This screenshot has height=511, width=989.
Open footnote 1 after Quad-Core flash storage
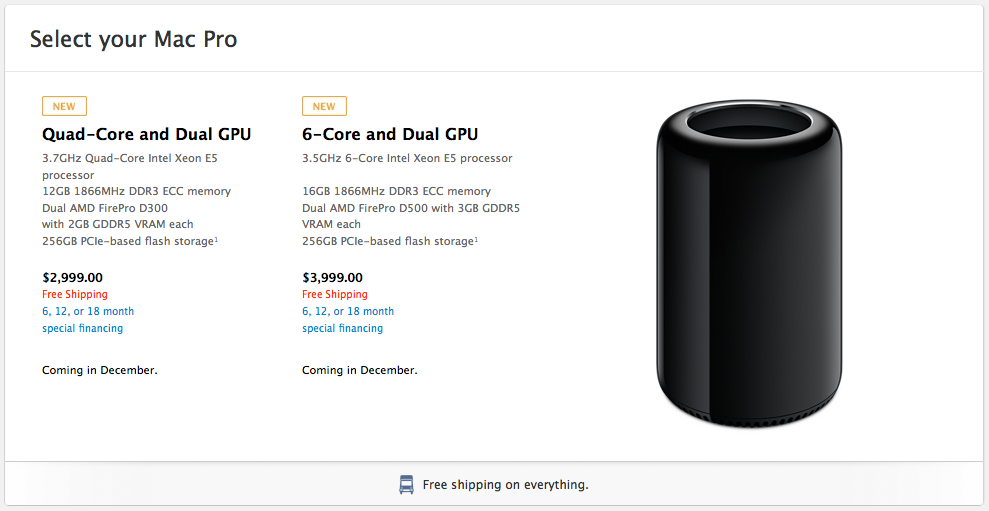216,239
